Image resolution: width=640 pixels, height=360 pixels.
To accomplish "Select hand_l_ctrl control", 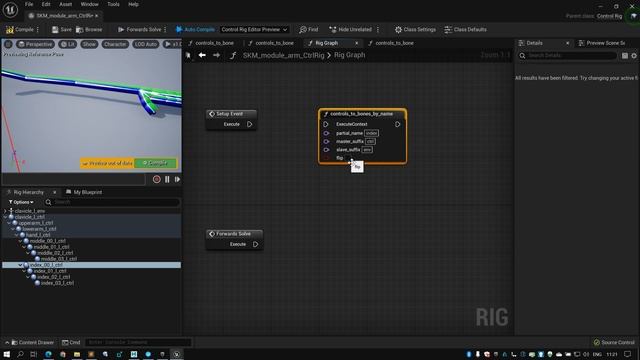I will pyautogui.click(x=38, y=235).
